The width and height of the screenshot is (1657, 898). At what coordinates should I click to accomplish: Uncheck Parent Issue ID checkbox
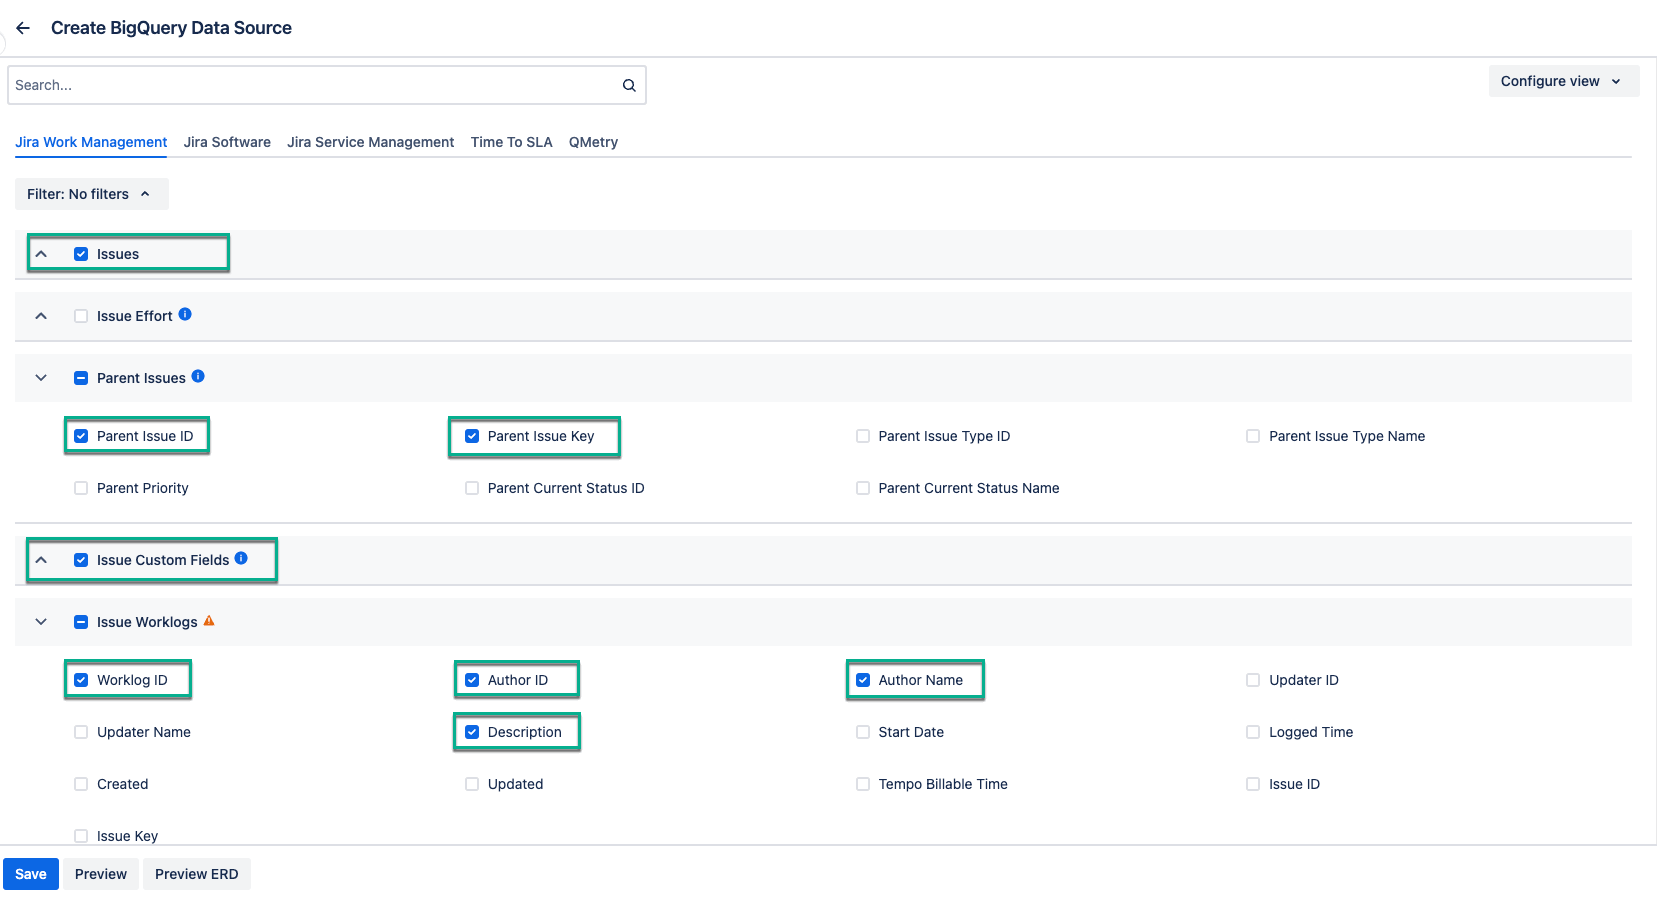(81, 436)
